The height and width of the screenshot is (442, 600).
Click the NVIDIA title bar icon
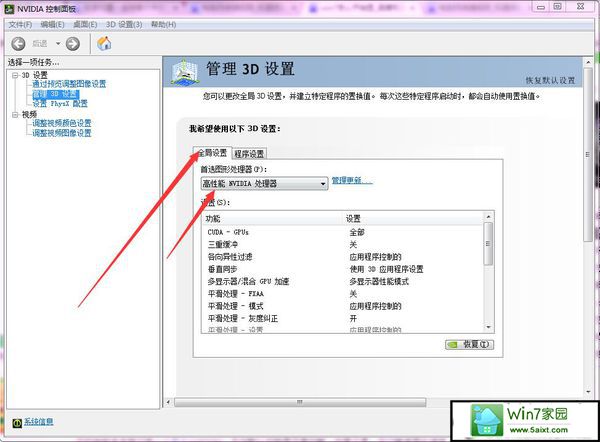pos(9,8)
